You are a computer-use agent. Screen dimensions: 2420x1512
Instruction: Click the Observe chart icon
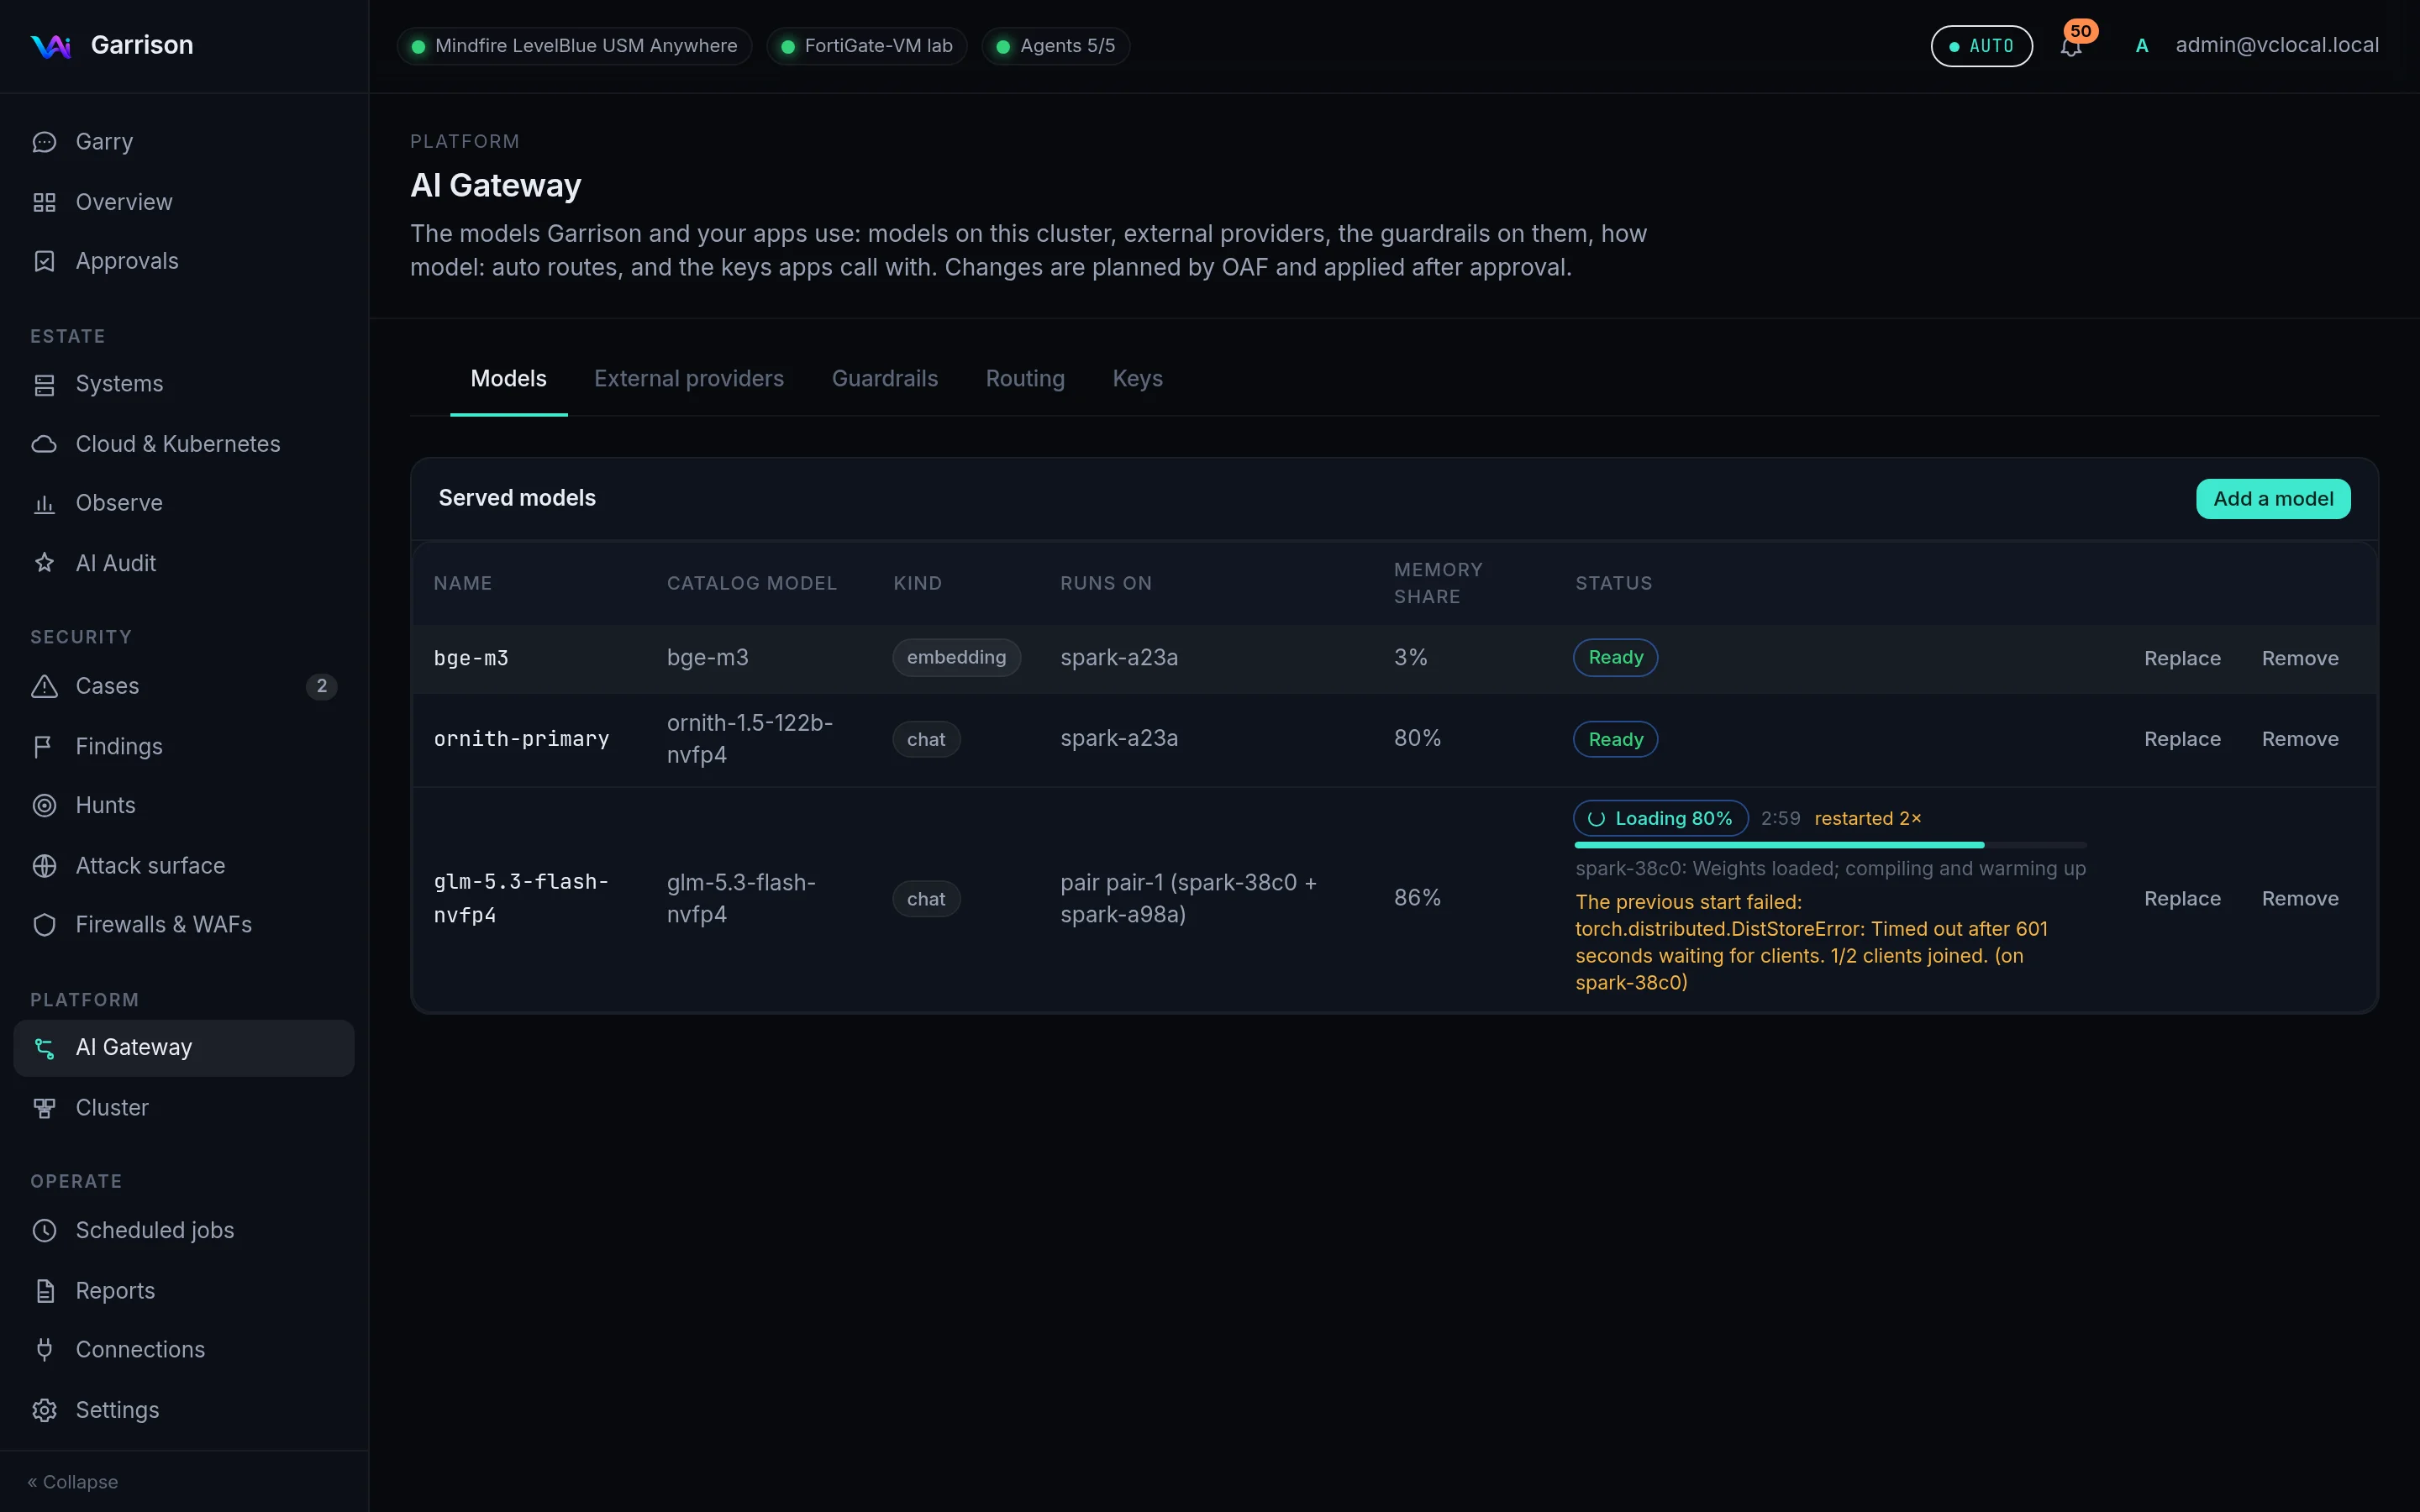coord(44,503)
